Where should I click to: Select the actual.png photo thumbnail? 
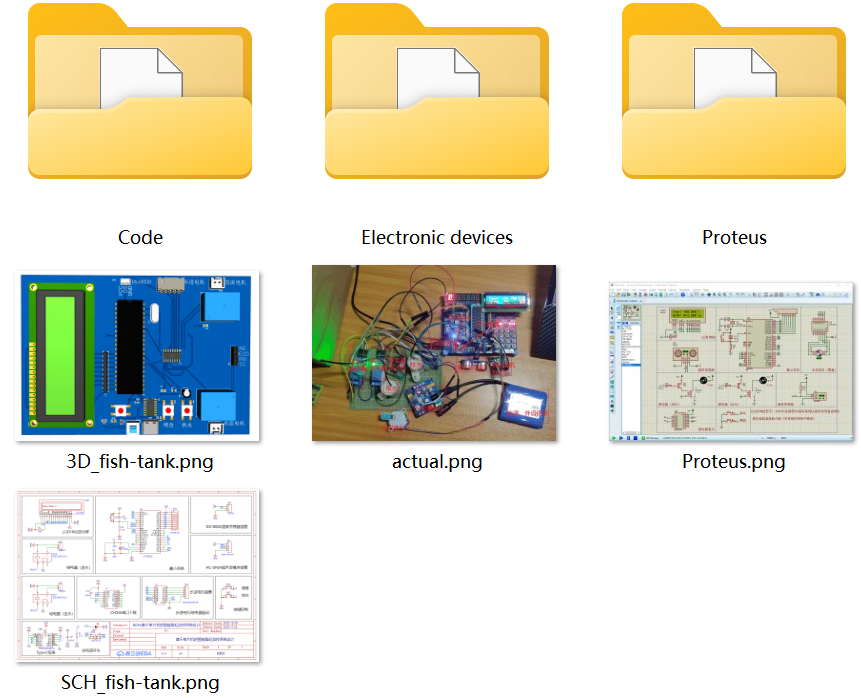coord(434,353)
